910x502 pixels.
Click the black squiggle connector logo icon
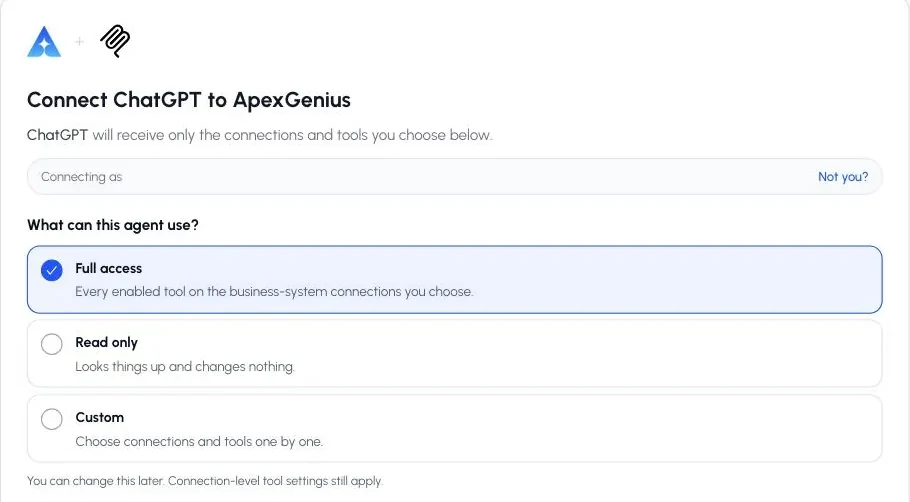[115, 41]
